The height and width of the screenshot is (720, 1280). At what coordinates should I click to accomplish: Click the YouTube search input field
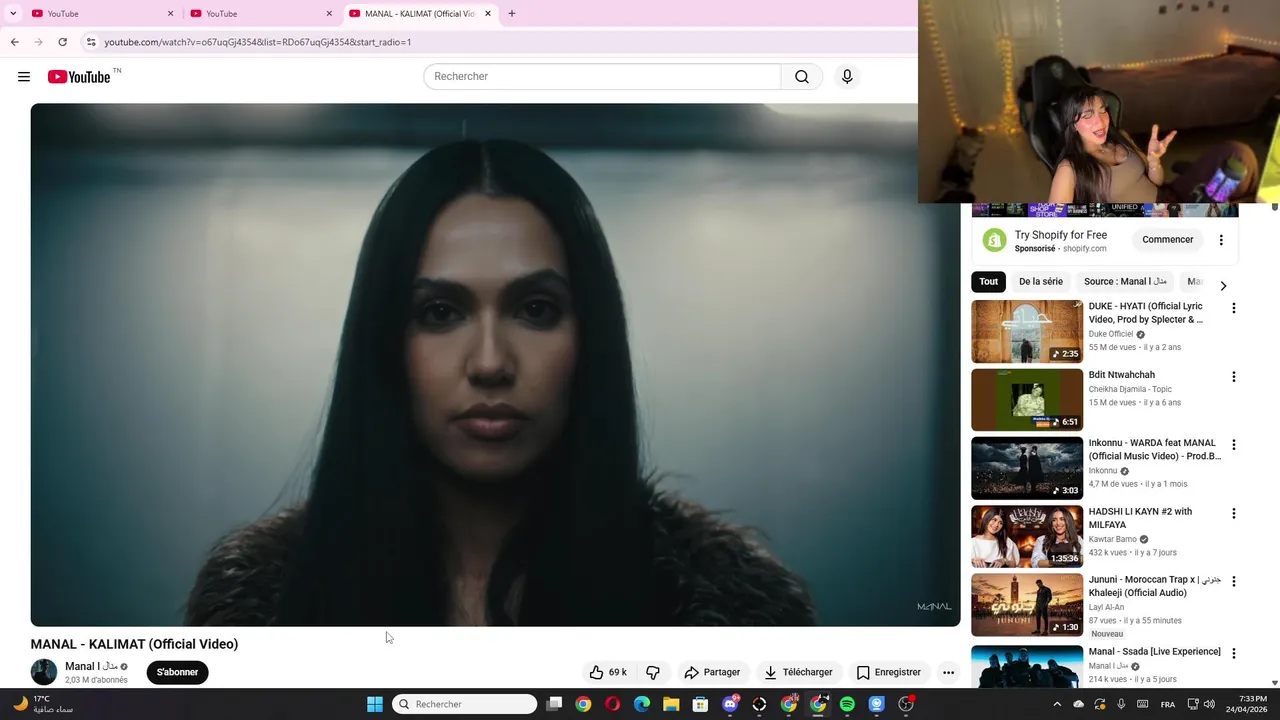602,76
